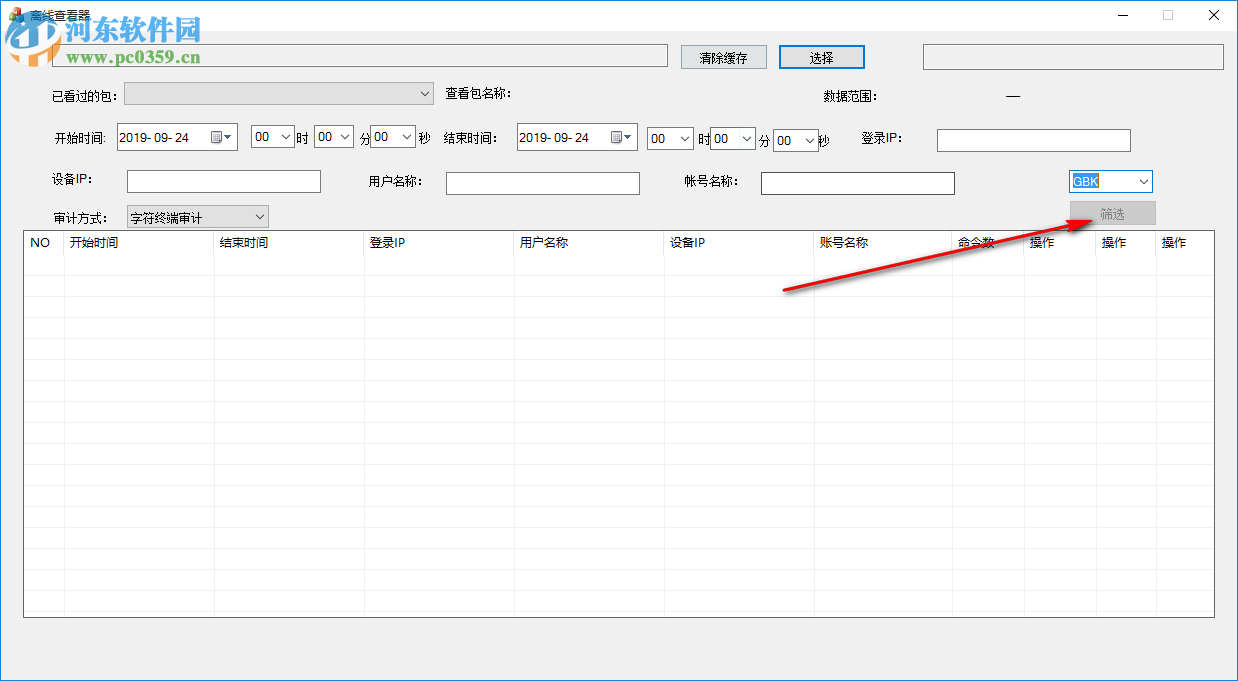Image resolution: width=1238 pixels, height=681 pixels.
Task: Minimize the 离线查看器 window
Action: (1122, 15)
